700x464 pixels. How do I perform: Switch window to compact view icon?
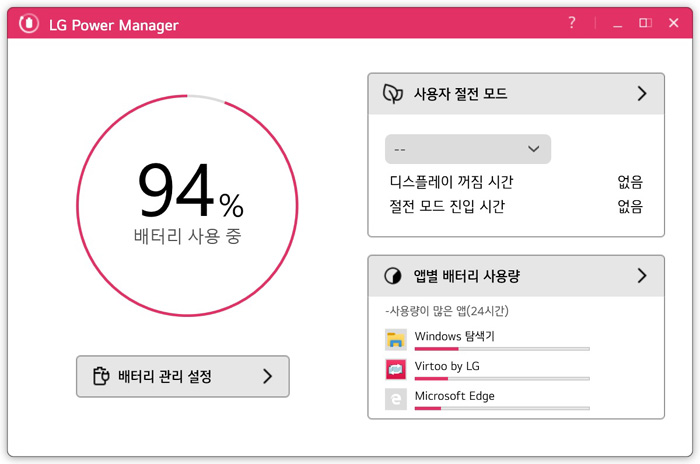(645, 23)
